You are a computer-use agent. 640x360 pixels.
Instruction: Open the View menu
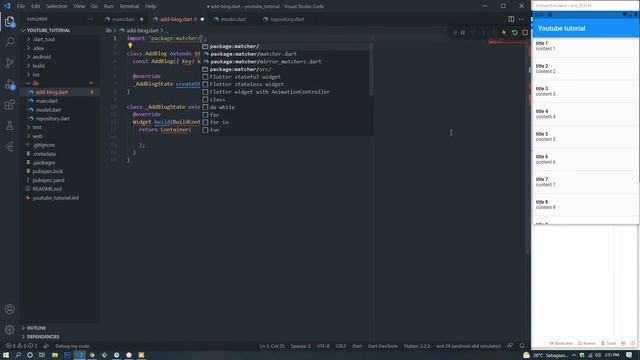(79, 6)
